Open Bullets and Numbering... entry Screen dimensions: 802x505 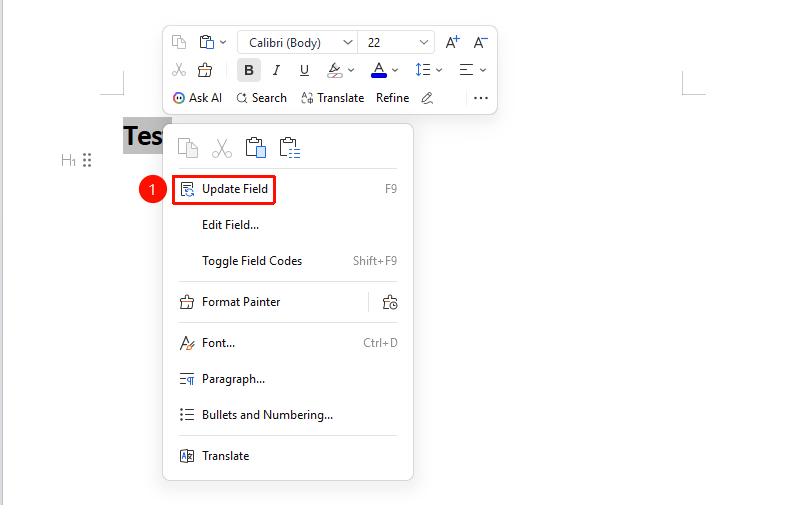(x=288, y=415)
